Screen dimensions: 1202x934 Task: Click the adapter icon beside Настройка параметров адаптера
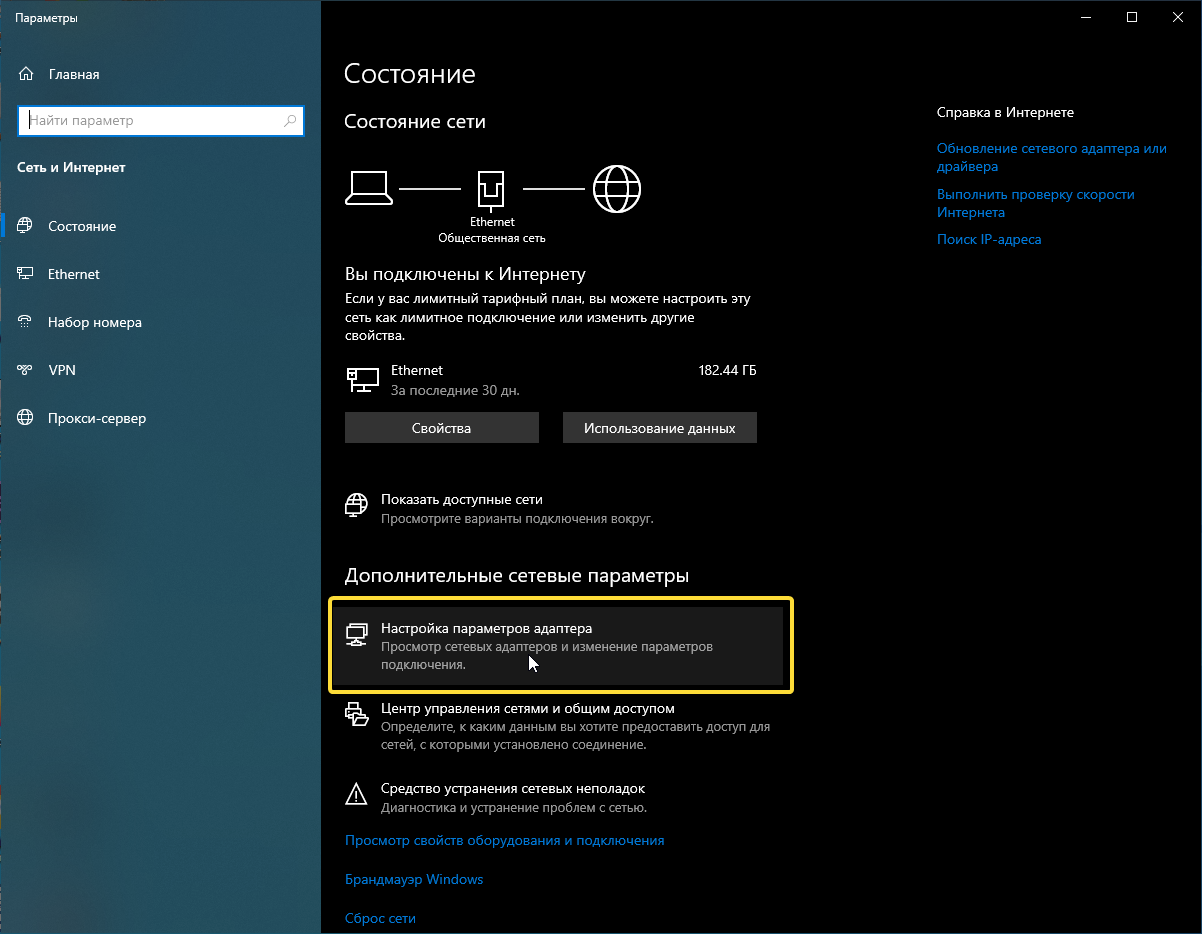[x=356, y=634]
